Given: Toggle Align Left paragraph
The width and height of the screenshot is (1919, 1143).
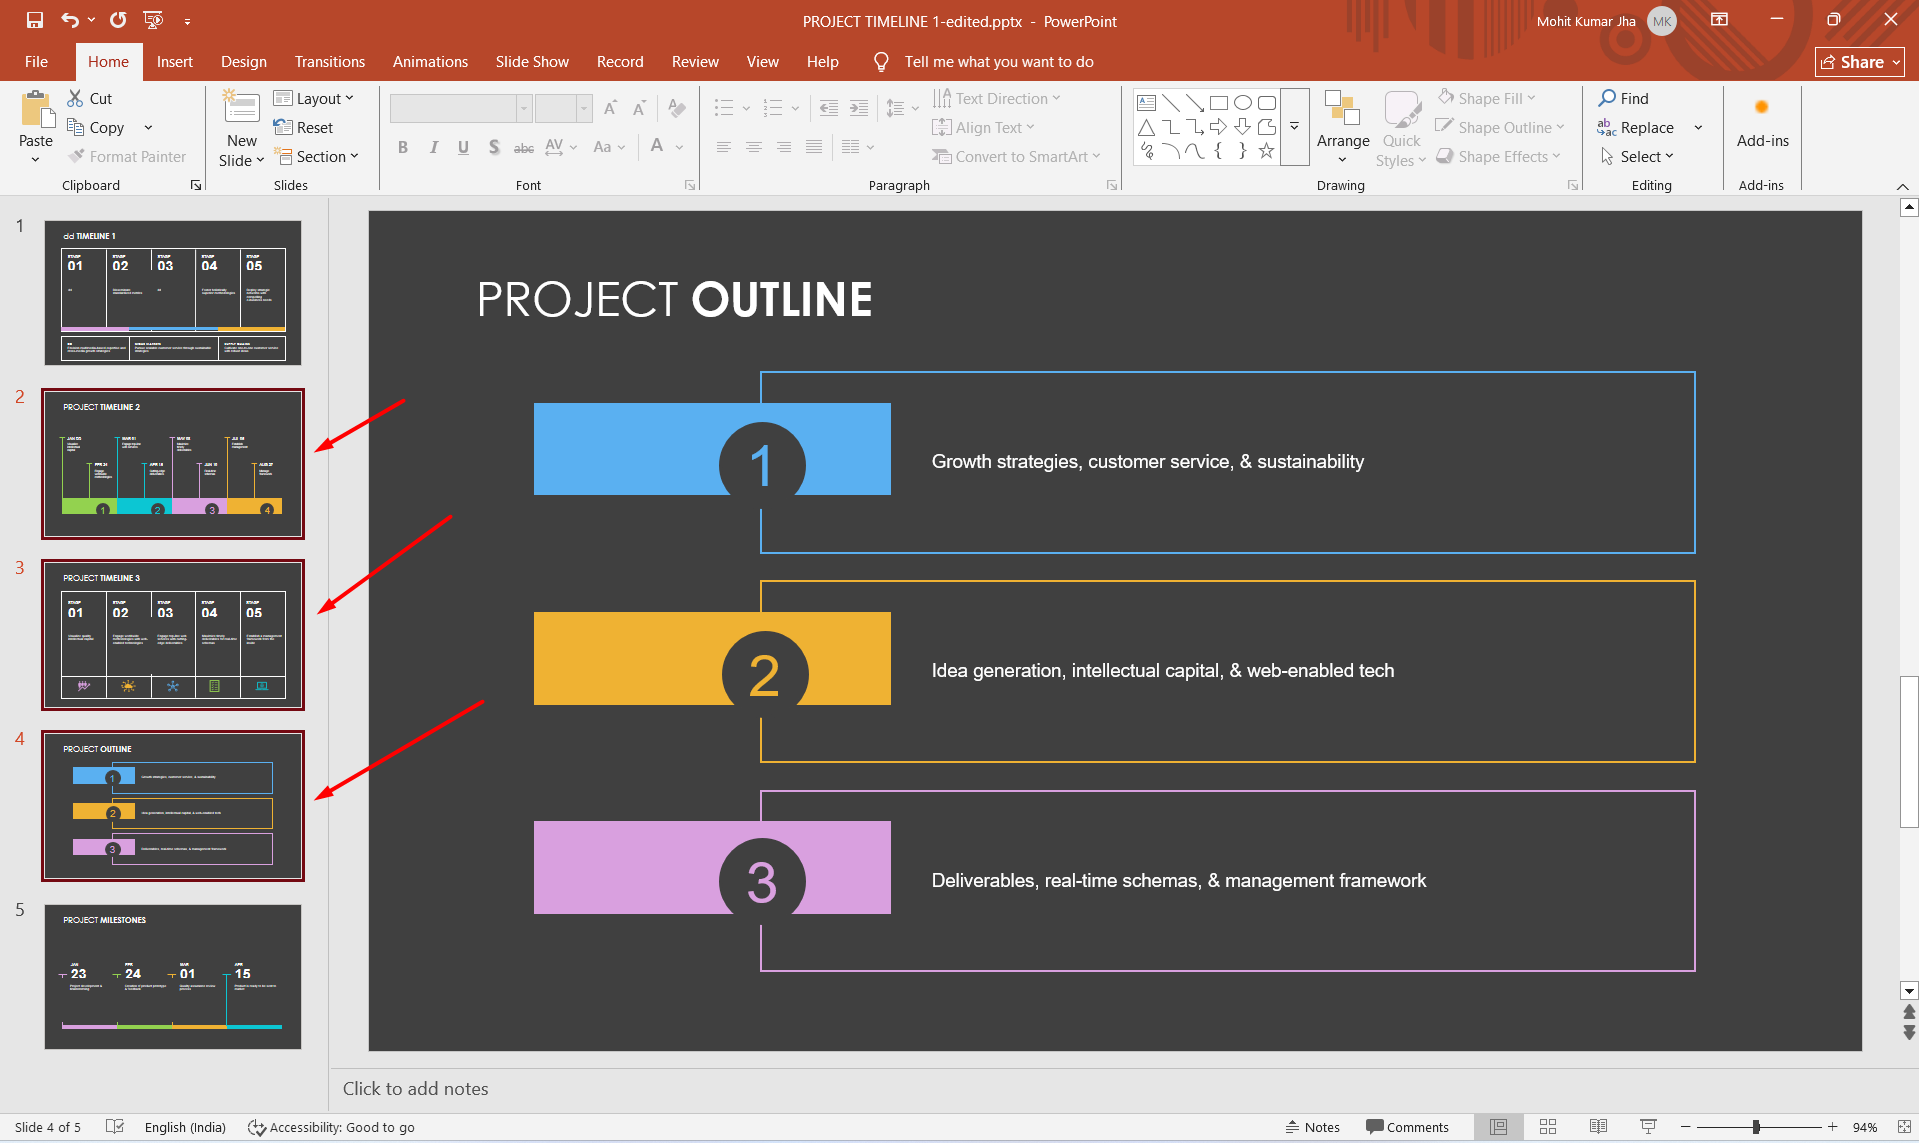Looking at the screenshot, I should tap(724, 147).
